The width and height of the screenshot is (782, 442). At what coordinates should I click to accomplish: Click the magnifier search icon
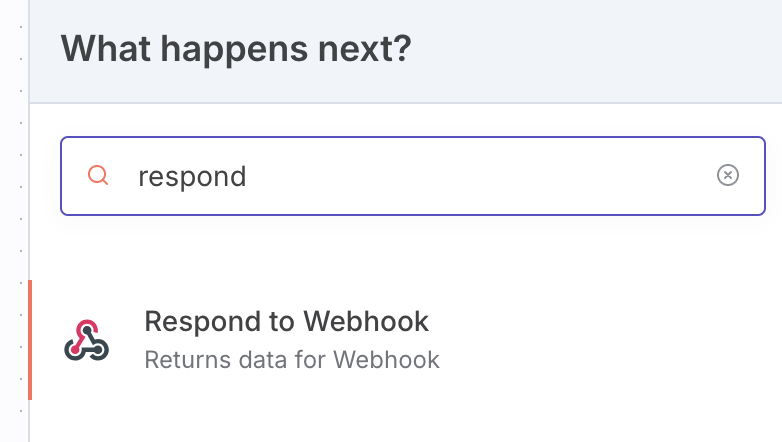click(x=98, y=176)
